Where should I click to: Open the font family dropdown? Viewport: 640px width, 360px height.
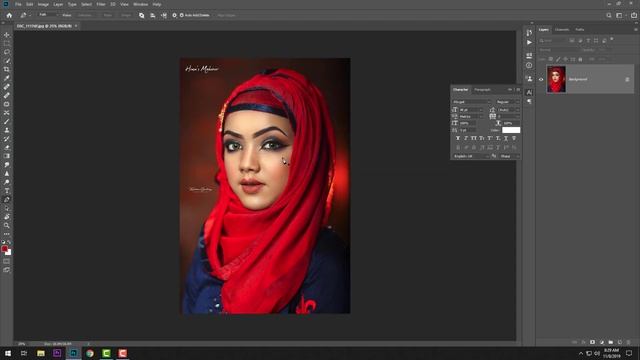(x=472, y=102)
